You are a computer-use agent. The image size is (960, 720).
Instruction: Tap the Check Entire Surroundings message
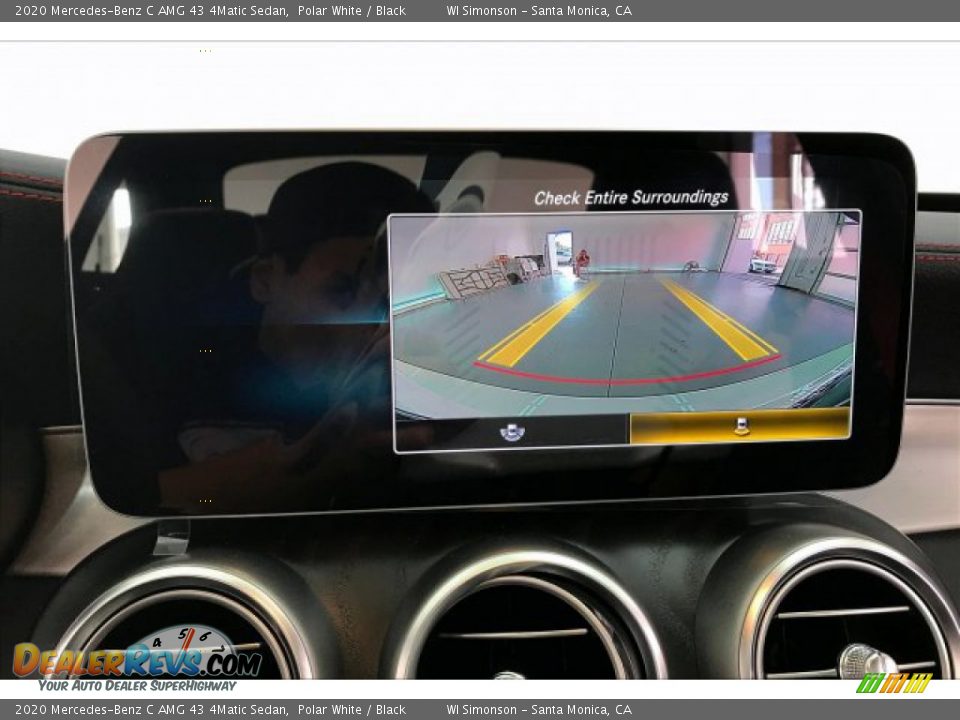(x=631, y=198)
